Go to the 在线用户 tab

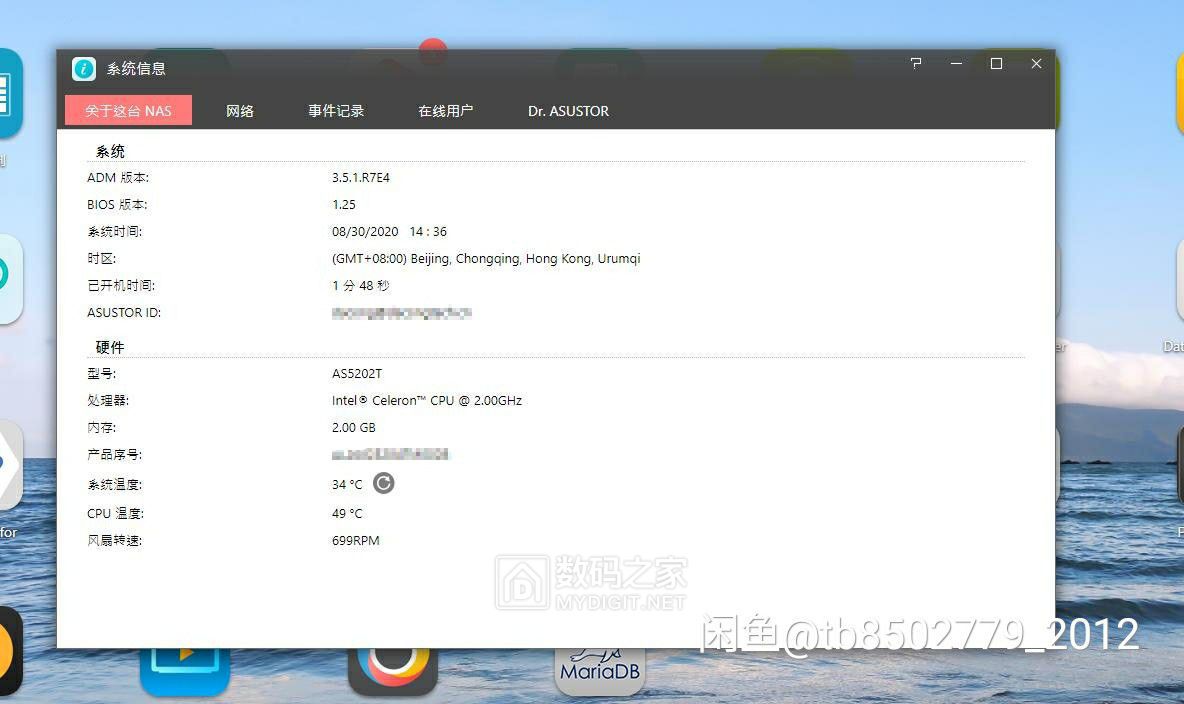(x=446, y=111)
